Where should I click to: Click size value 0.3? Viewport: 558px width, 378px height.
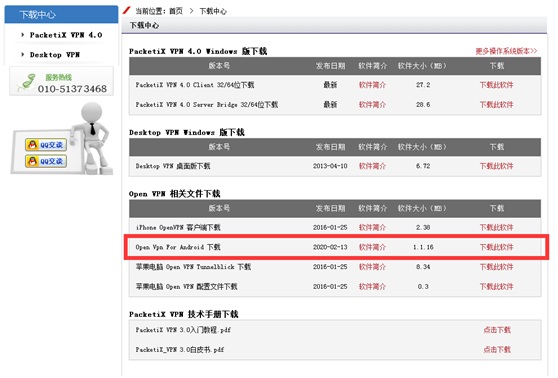click(423, 286)
